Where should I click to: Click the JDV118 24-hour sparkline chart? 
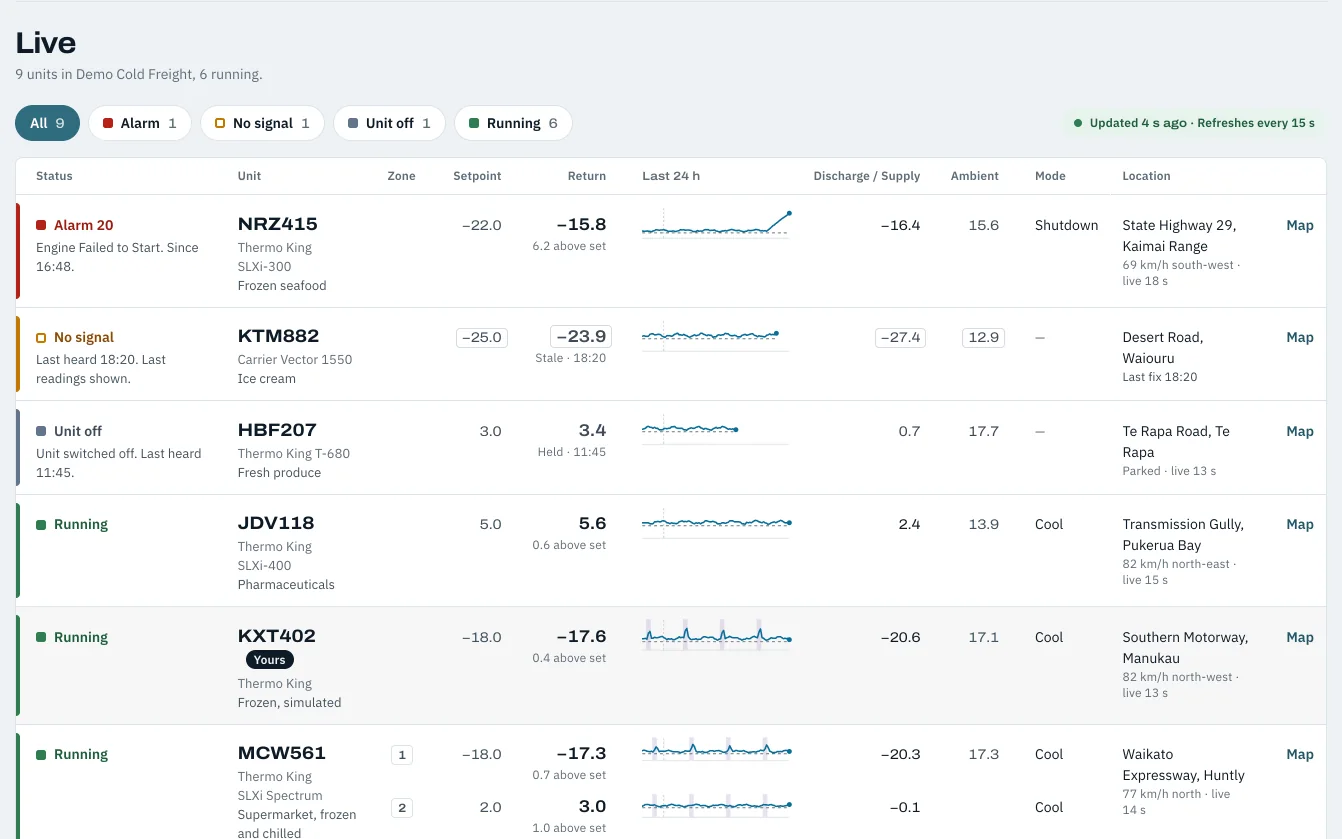pos(715,523)
